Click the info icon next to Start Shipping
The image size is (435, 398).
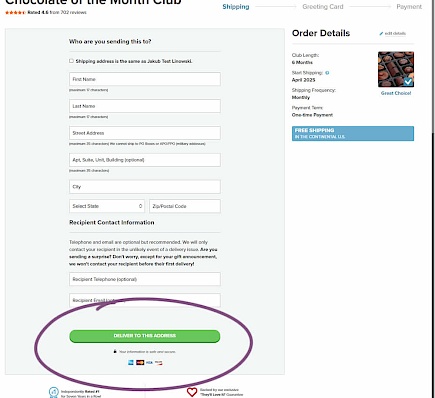(327, 73)
